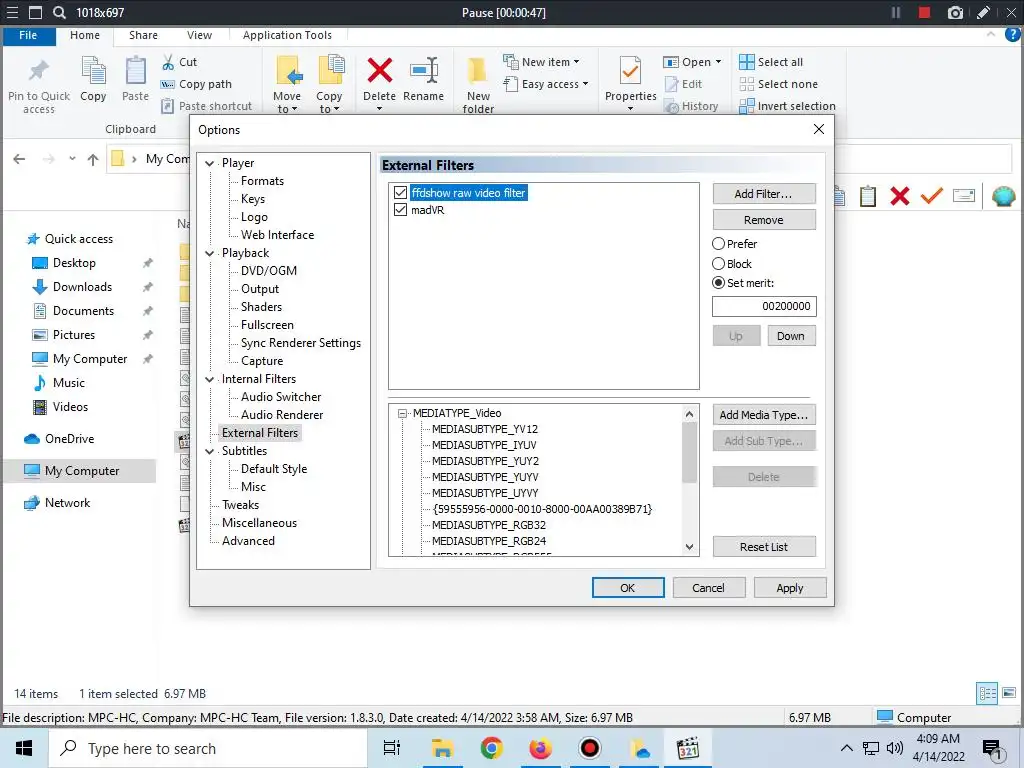Switch to the Home ribbon tab
The width and height of the screenshot is (1024, 768).
(x=85, y=35)
